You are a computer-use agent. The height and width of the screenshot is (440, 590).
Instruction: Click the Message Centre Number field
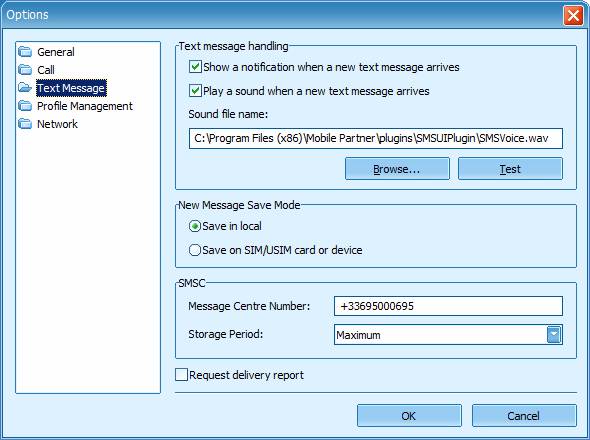(448, 306)
